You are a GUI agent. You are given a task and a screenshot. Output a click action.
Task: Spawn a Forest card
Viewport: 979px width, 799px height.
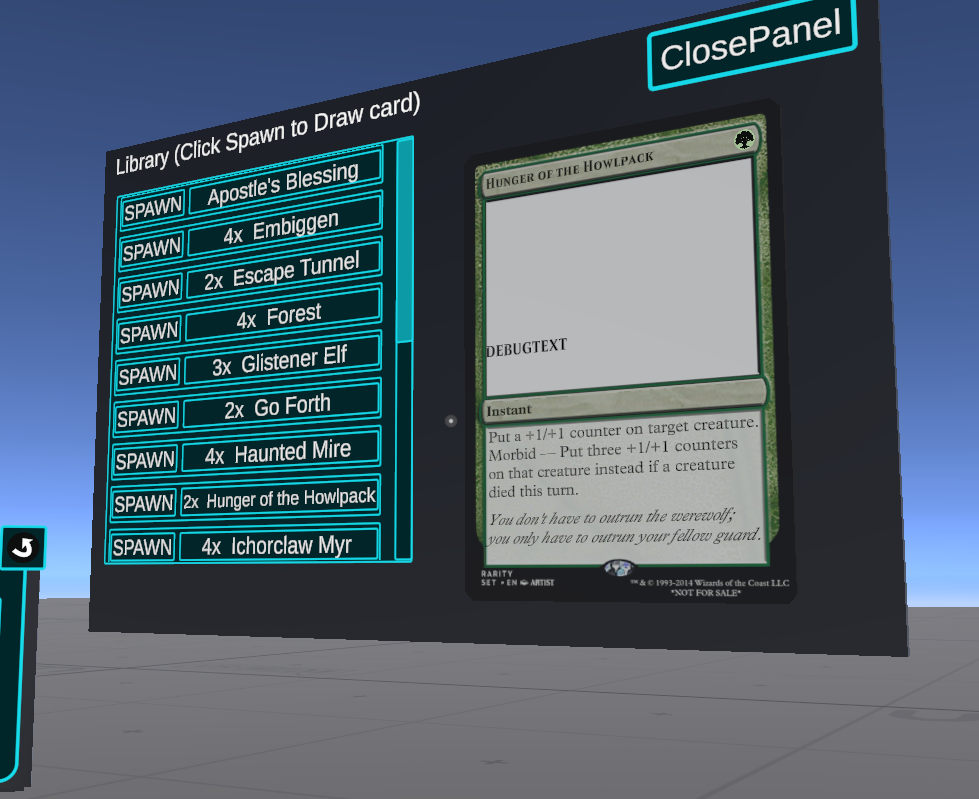pos(149,333)
